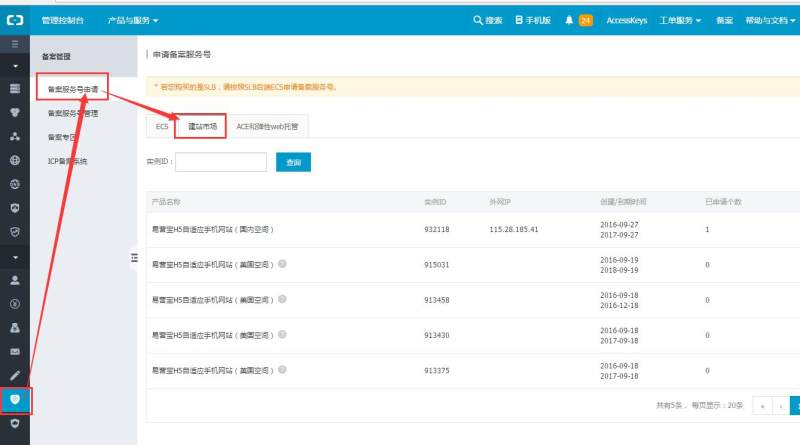Focus the 实例ID input field
This screenshot has width=800, height=445.
[221, 162]
